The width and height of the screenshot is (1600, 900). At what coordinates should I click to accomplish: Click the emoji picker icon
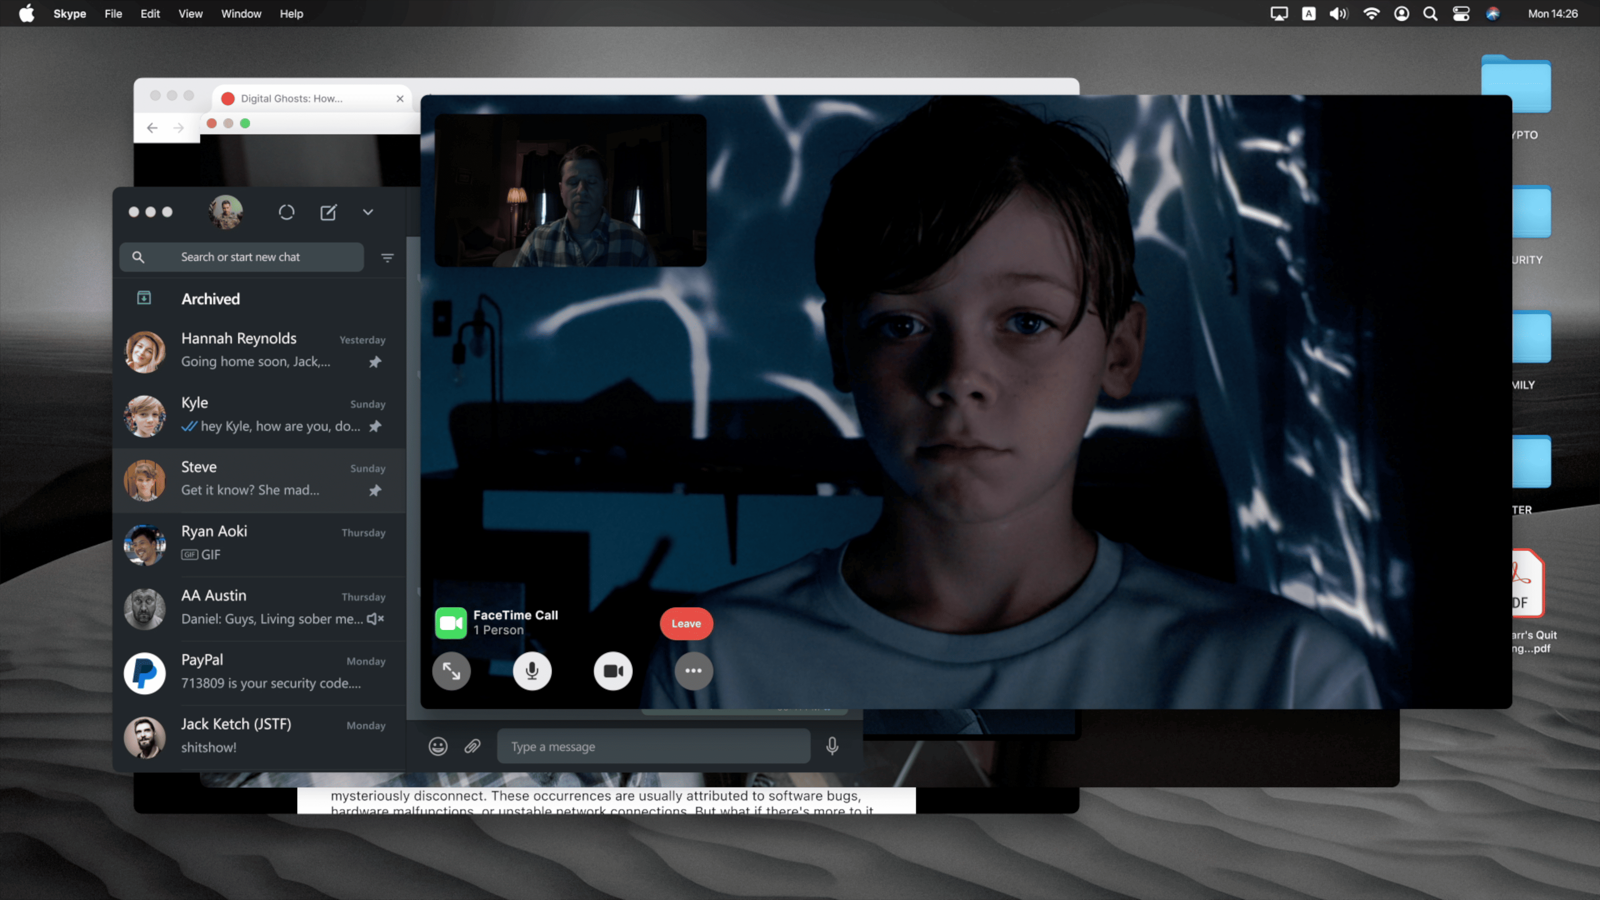click(438, 746)
